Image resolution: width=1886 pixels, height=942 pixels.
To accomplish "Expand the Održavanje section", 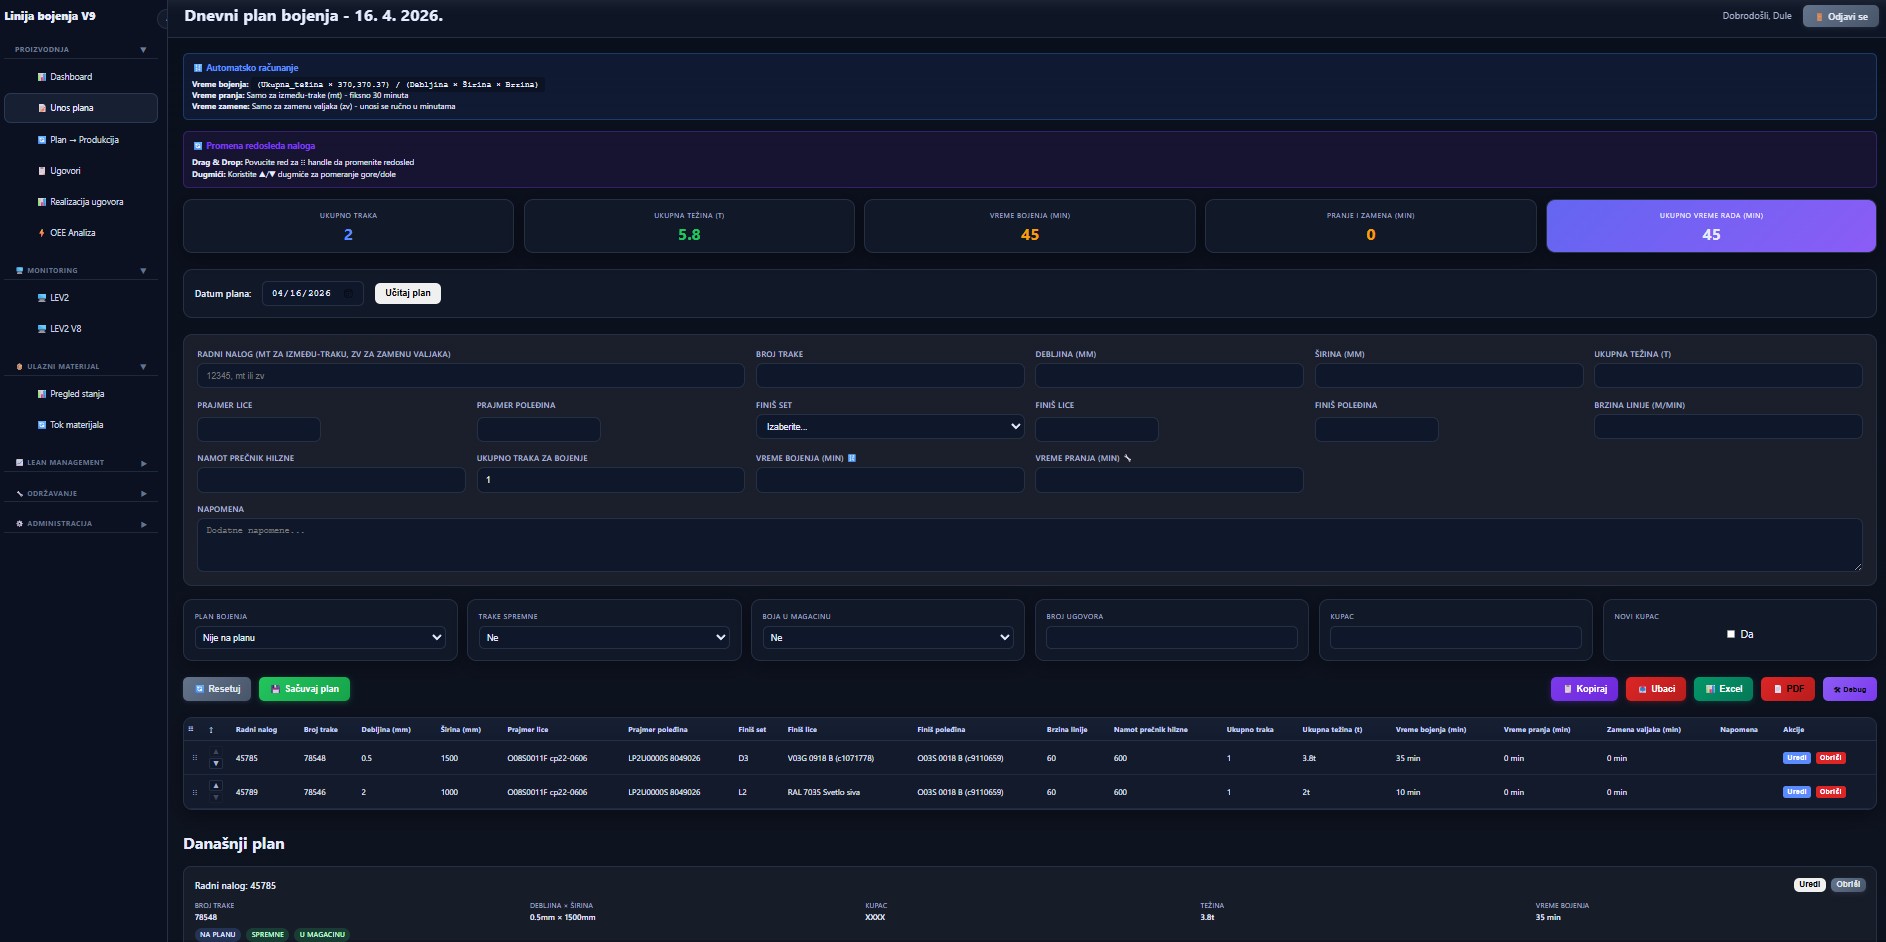I will tap(80, 493).
